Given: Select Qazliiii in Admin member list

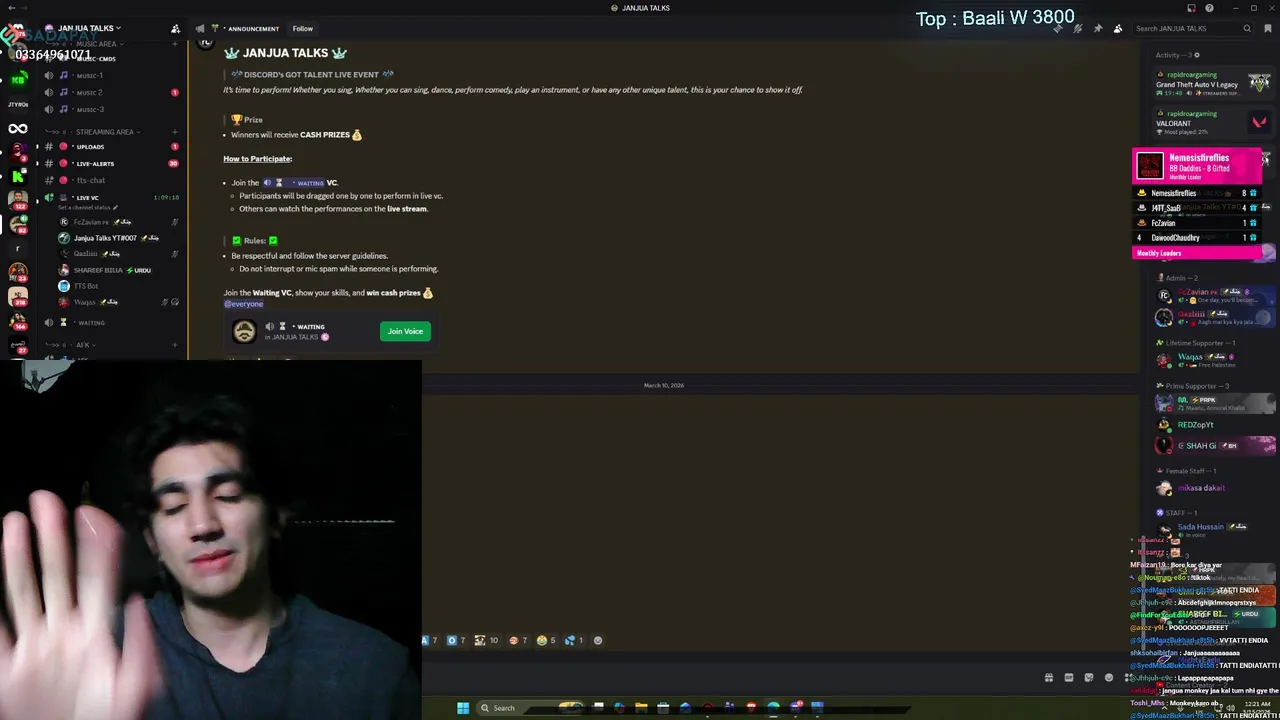Looking at the screenshot, I should click(1213, 317).
